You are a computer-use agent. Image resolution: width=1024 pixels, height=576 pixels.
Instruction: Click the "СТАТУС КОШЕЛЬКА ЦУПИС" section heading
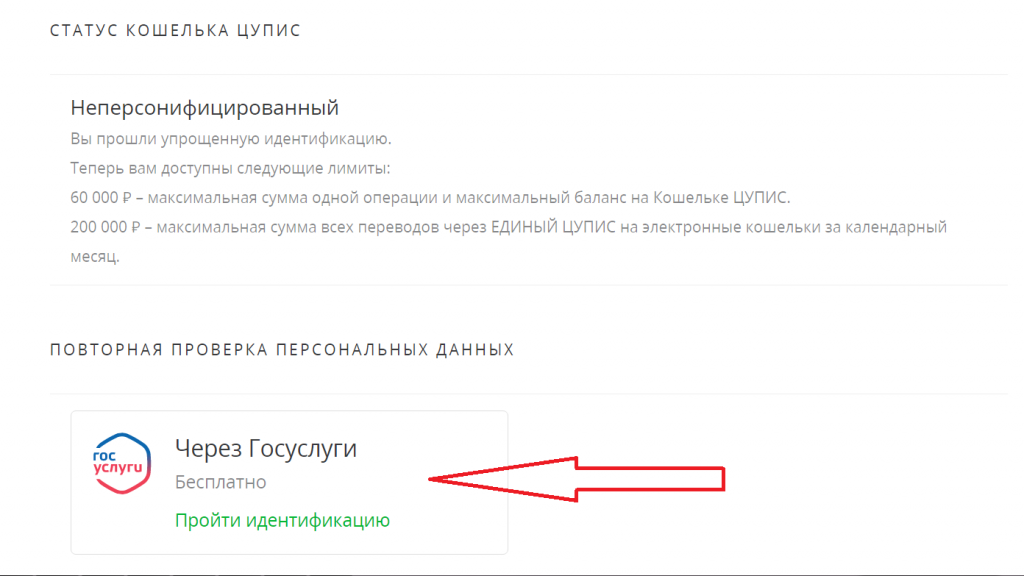[175, 31]
